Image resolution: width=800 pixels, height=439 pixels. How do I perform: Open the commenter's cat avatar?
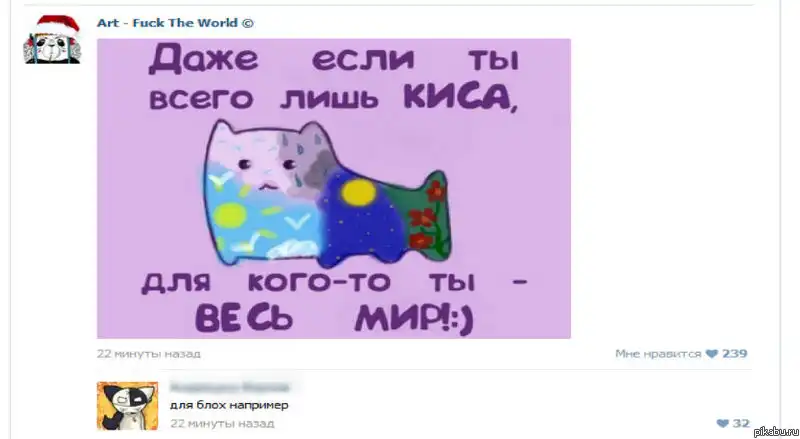(128, 406)
